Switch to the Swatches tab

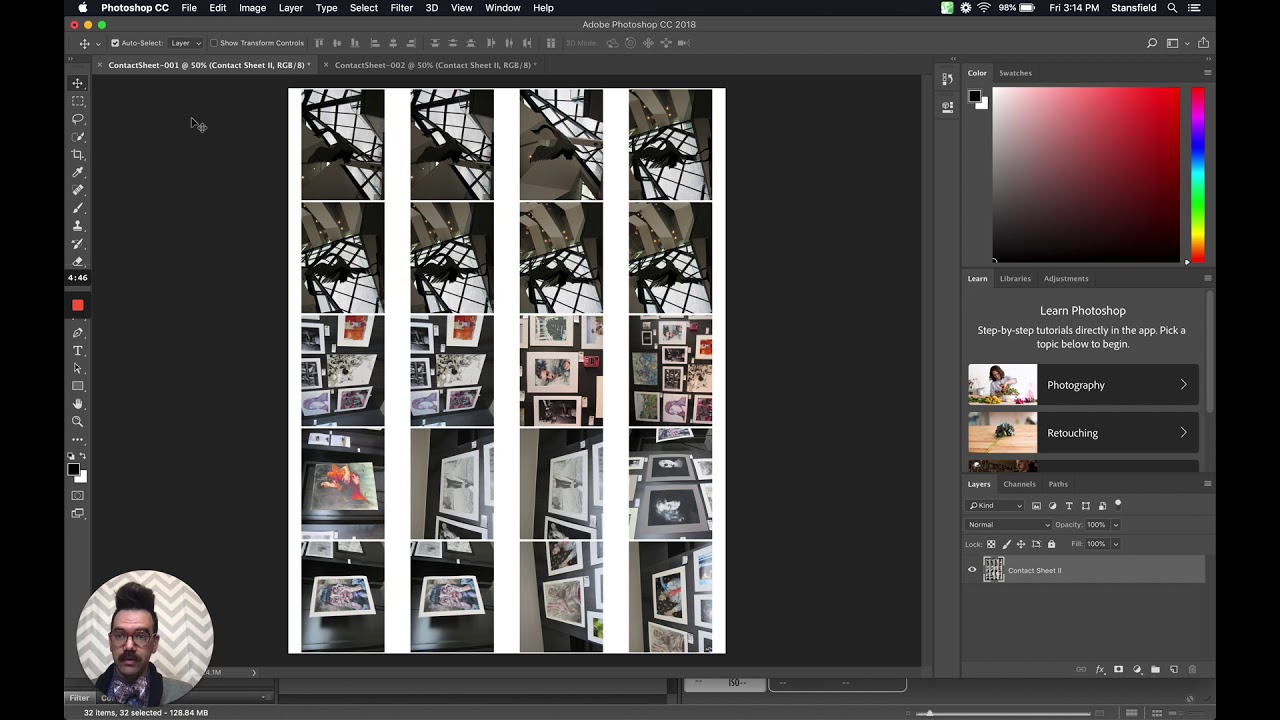tap(1015, 73)
